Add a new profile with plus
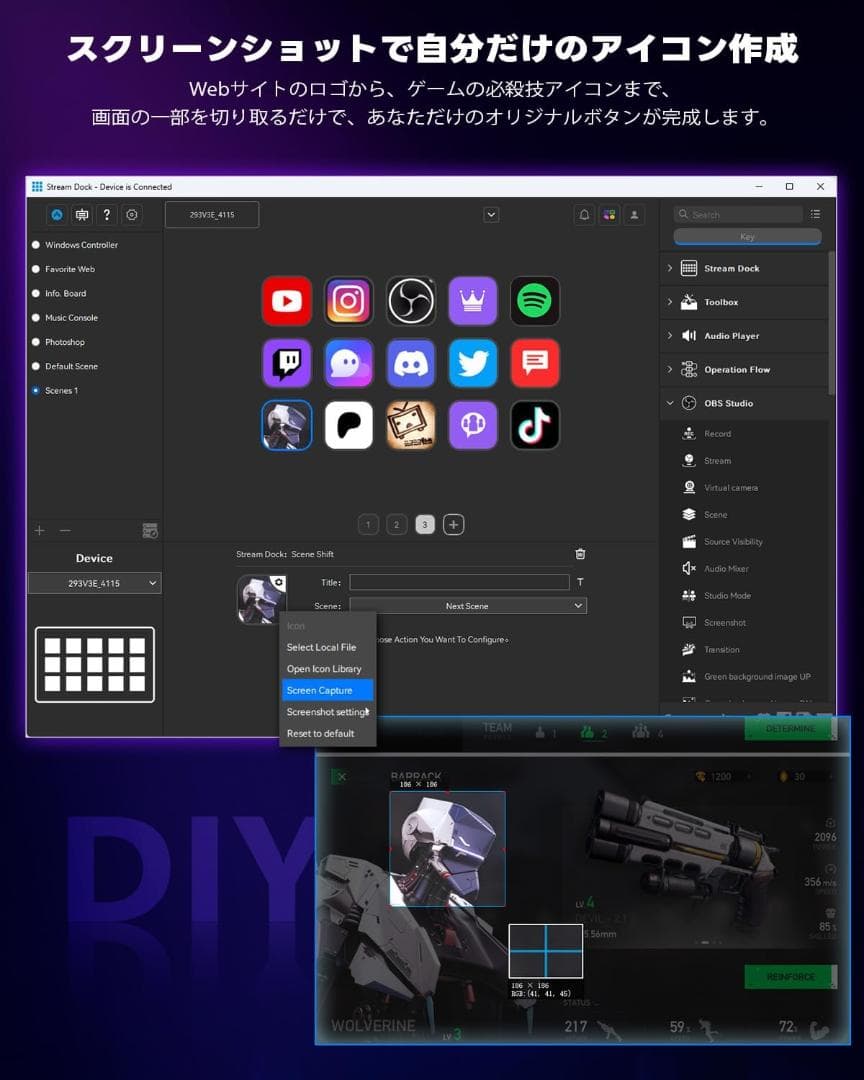 (39, 530)
